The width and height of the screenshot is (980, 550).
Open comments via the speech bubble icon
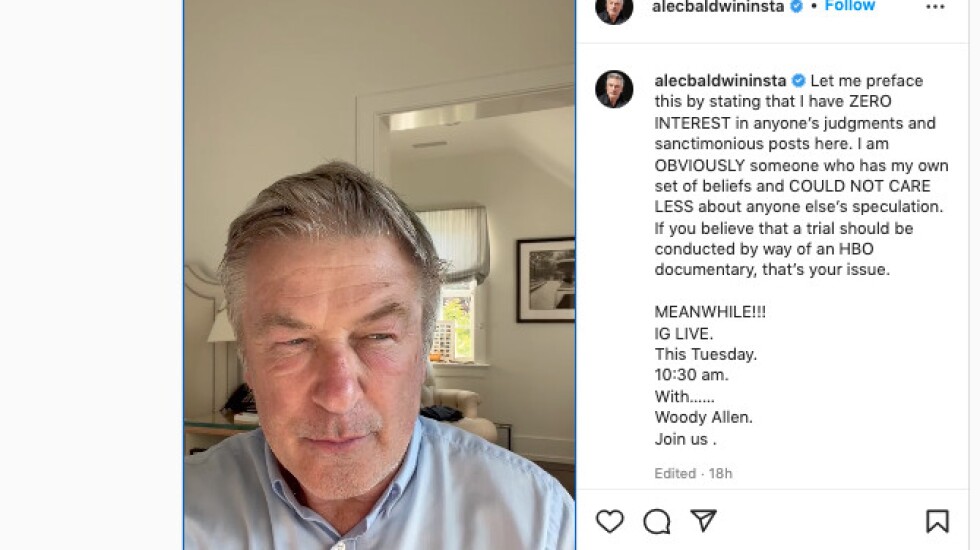coord(657,521)
